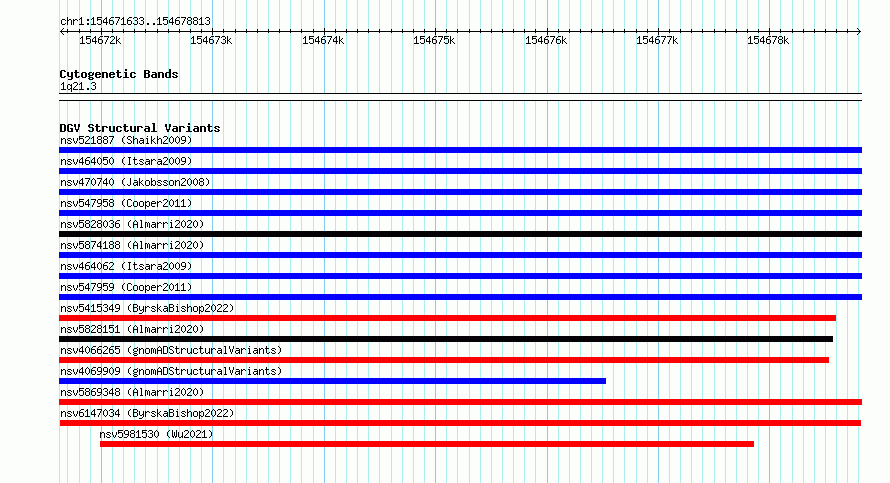Click the right arrowhead of the coordinate ruler

(859, 32)
